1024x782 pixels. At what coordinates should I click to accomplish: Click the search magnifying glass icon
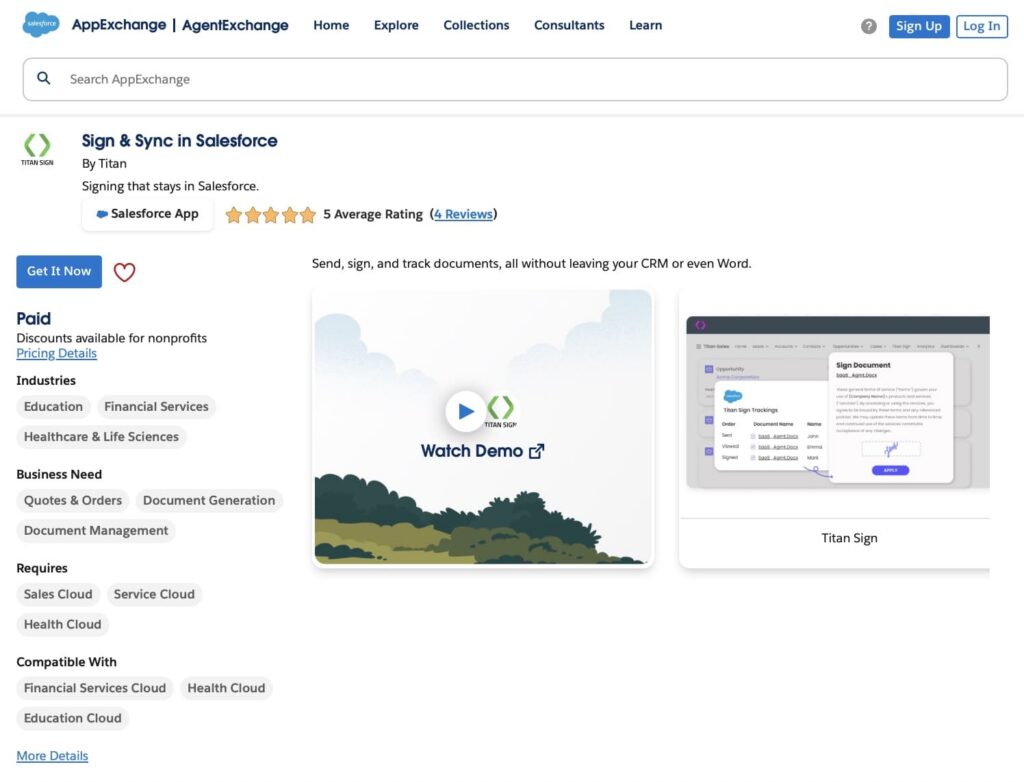pos(44,77)
